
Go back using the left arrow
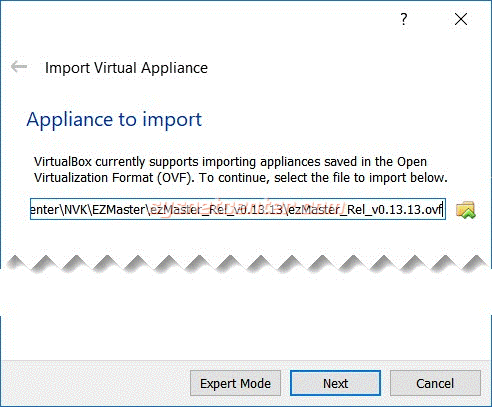tap(19, 67)
